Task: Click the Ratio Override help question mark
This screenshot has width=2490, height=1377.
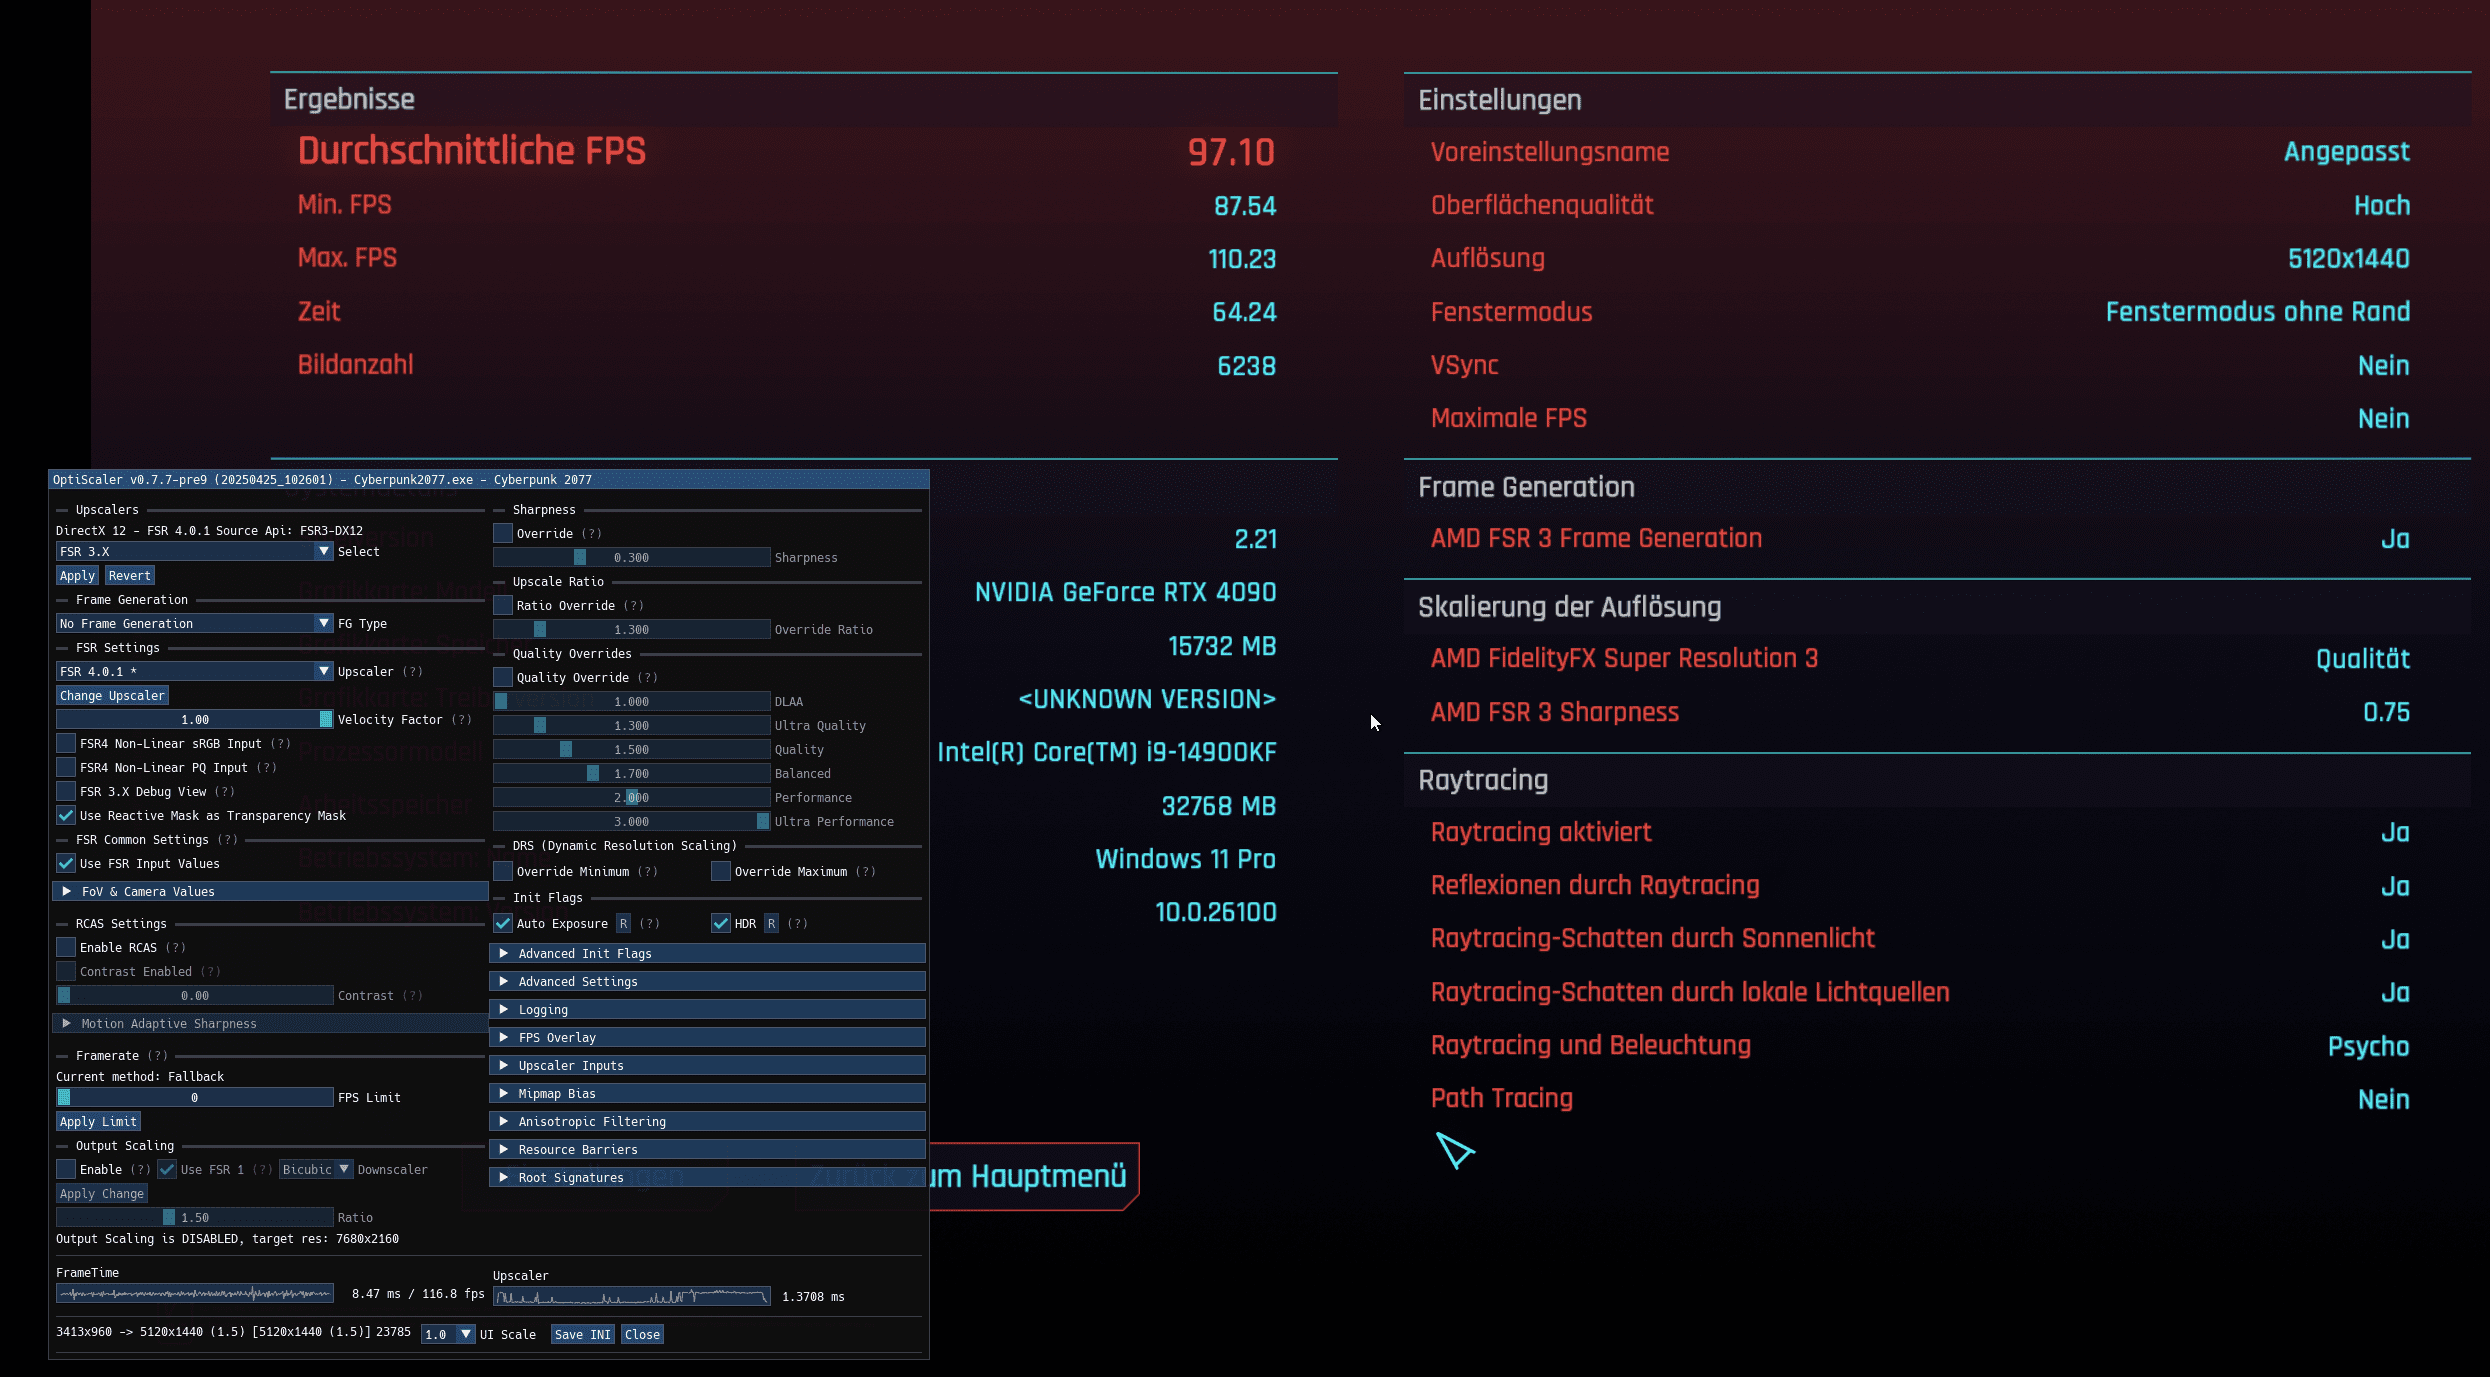Action: pos(633,605)
